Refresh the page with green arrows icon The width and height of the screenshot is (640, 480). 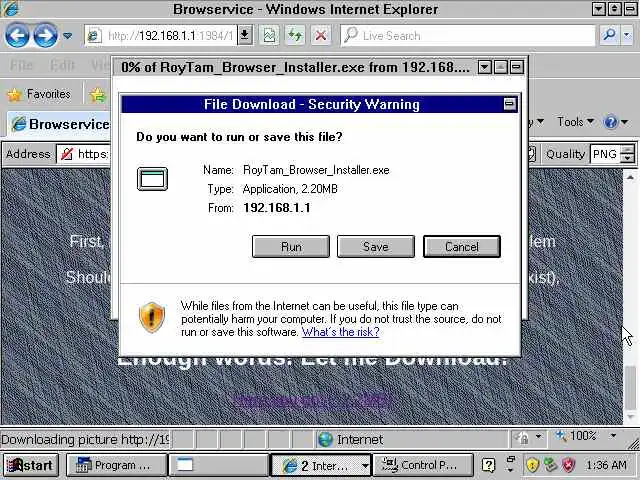pos(295,36)
